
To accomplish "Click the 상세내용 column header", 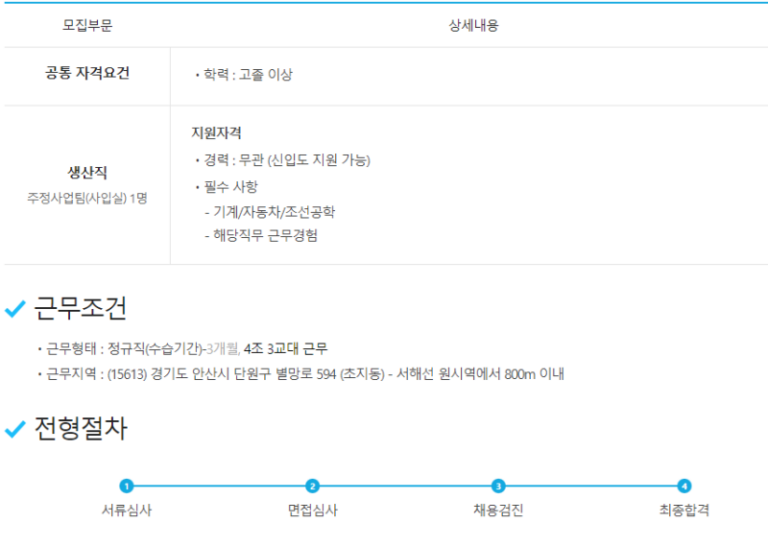I will (x=473, y=26).
